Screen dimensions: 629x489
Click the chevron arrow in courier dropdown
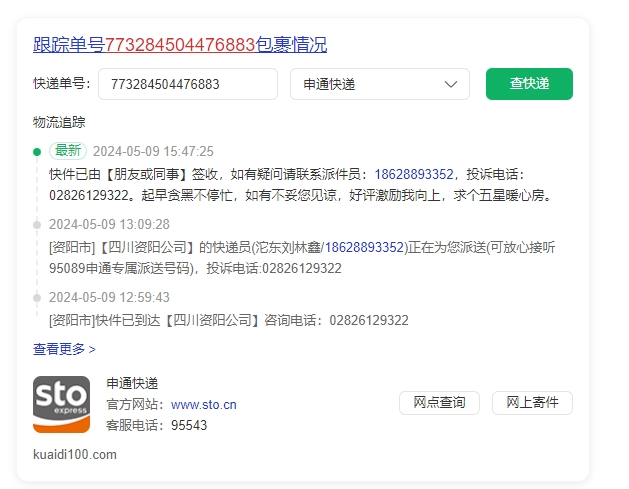451,84
